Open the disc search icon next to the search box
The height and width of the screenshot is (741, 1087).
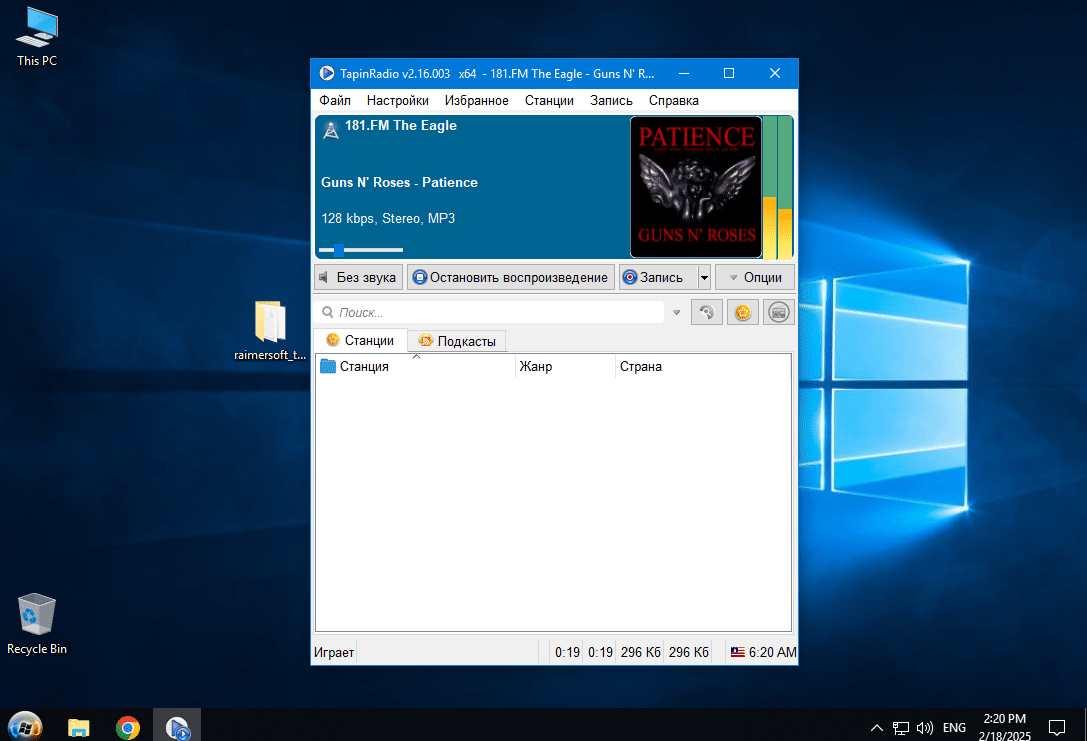coord(706,313)
